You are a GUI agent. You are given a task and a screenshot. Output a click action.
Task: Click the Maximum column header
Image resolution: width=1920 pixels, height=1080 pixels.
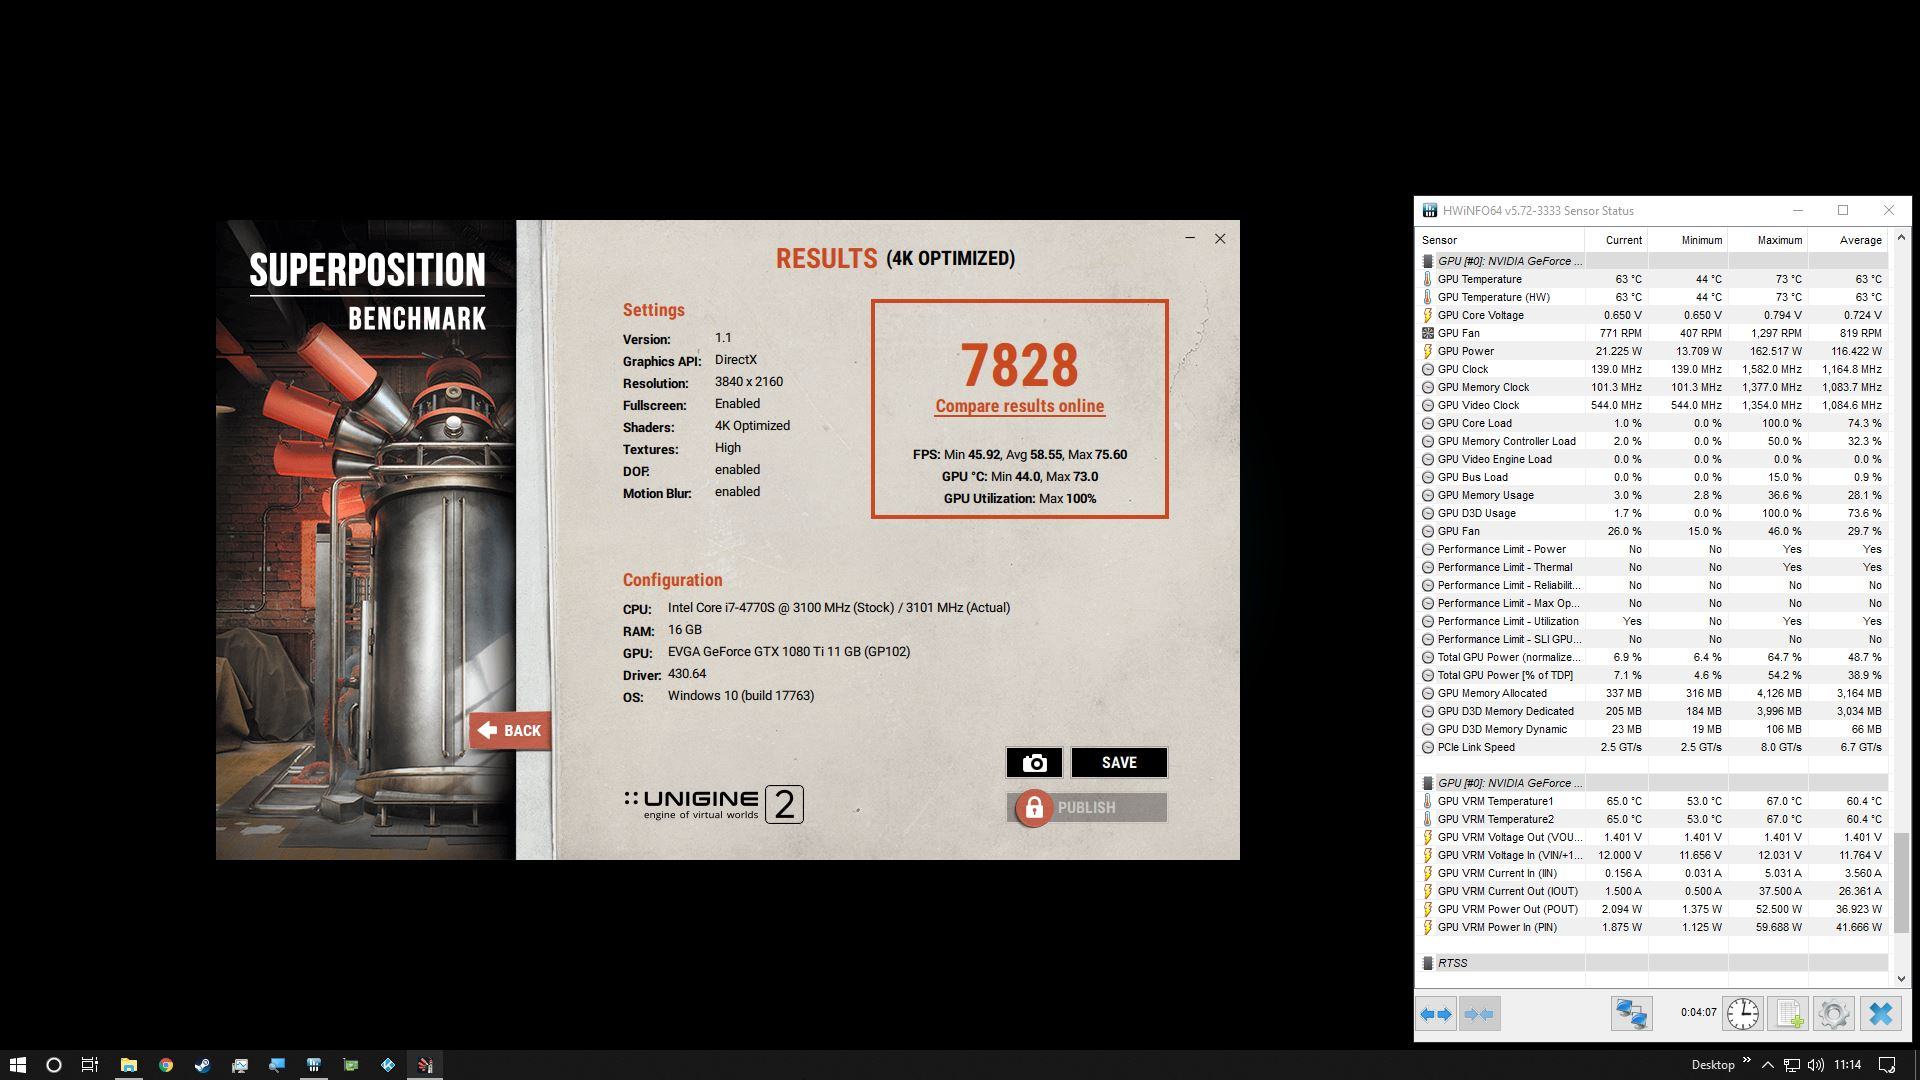pyautogui.click(x=1779, y=240)
